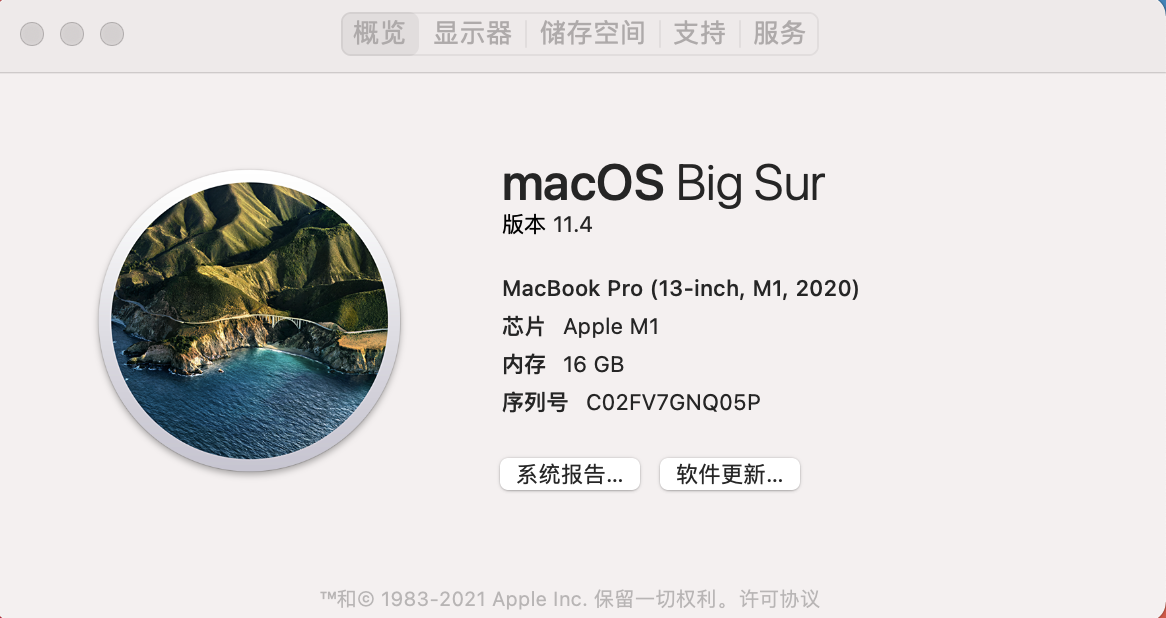Click the macOS Big Sur wallpaper icon
This screenshot has width=1166, height=618.
click(x=250, y=321)
